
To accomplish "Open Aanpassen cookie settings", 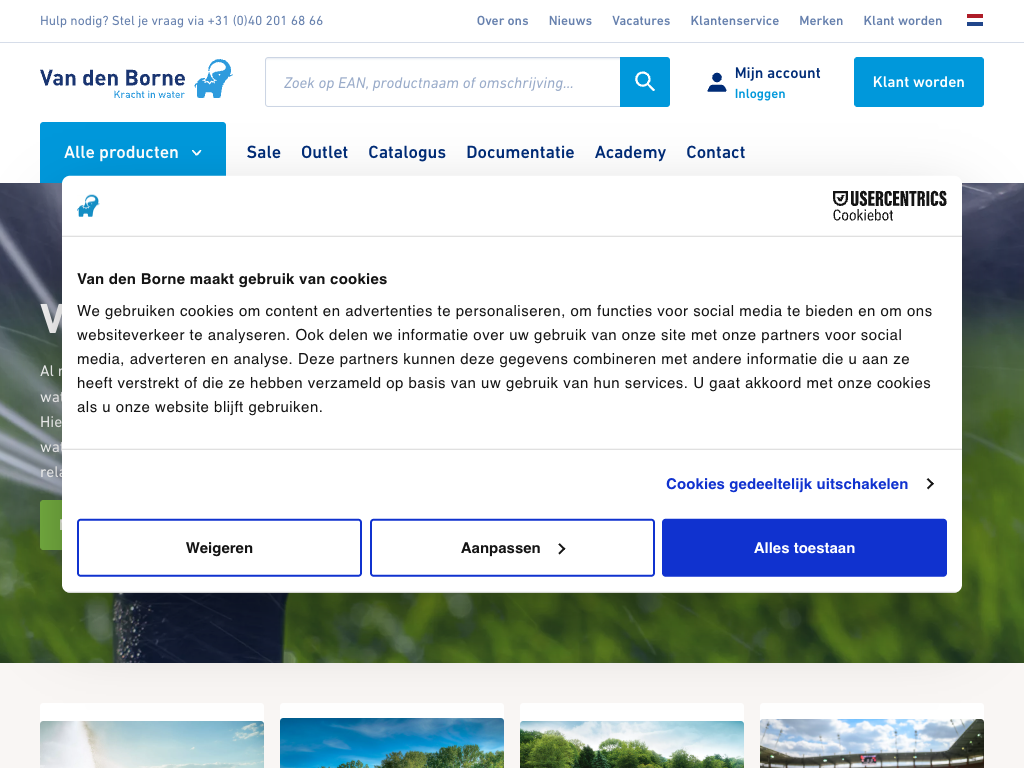I will point(512,548).
